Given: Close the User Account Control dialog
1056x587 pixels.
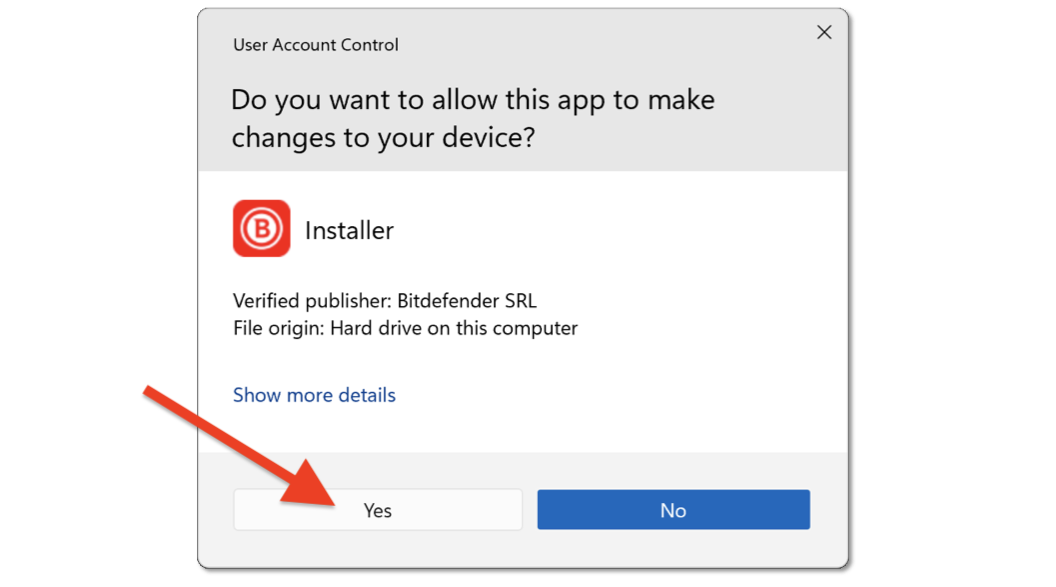Looking at the screenshot, I should tap(824, 33).
